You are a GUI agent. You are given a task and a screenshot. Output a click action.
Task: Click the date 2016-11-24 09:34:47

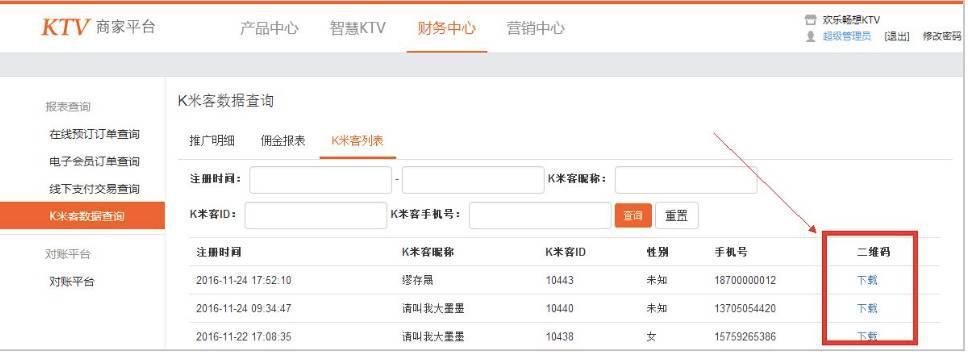(244, 308)
